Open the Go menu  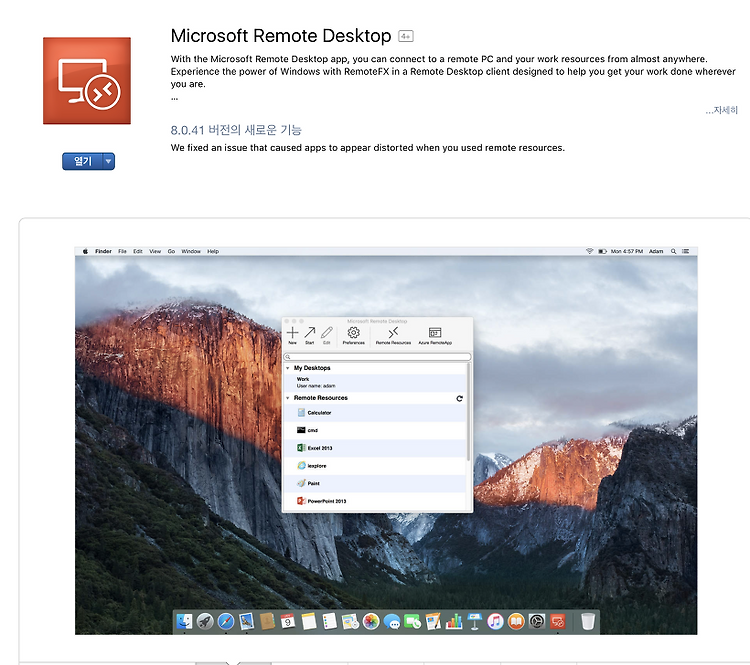(x=171, y=251)
